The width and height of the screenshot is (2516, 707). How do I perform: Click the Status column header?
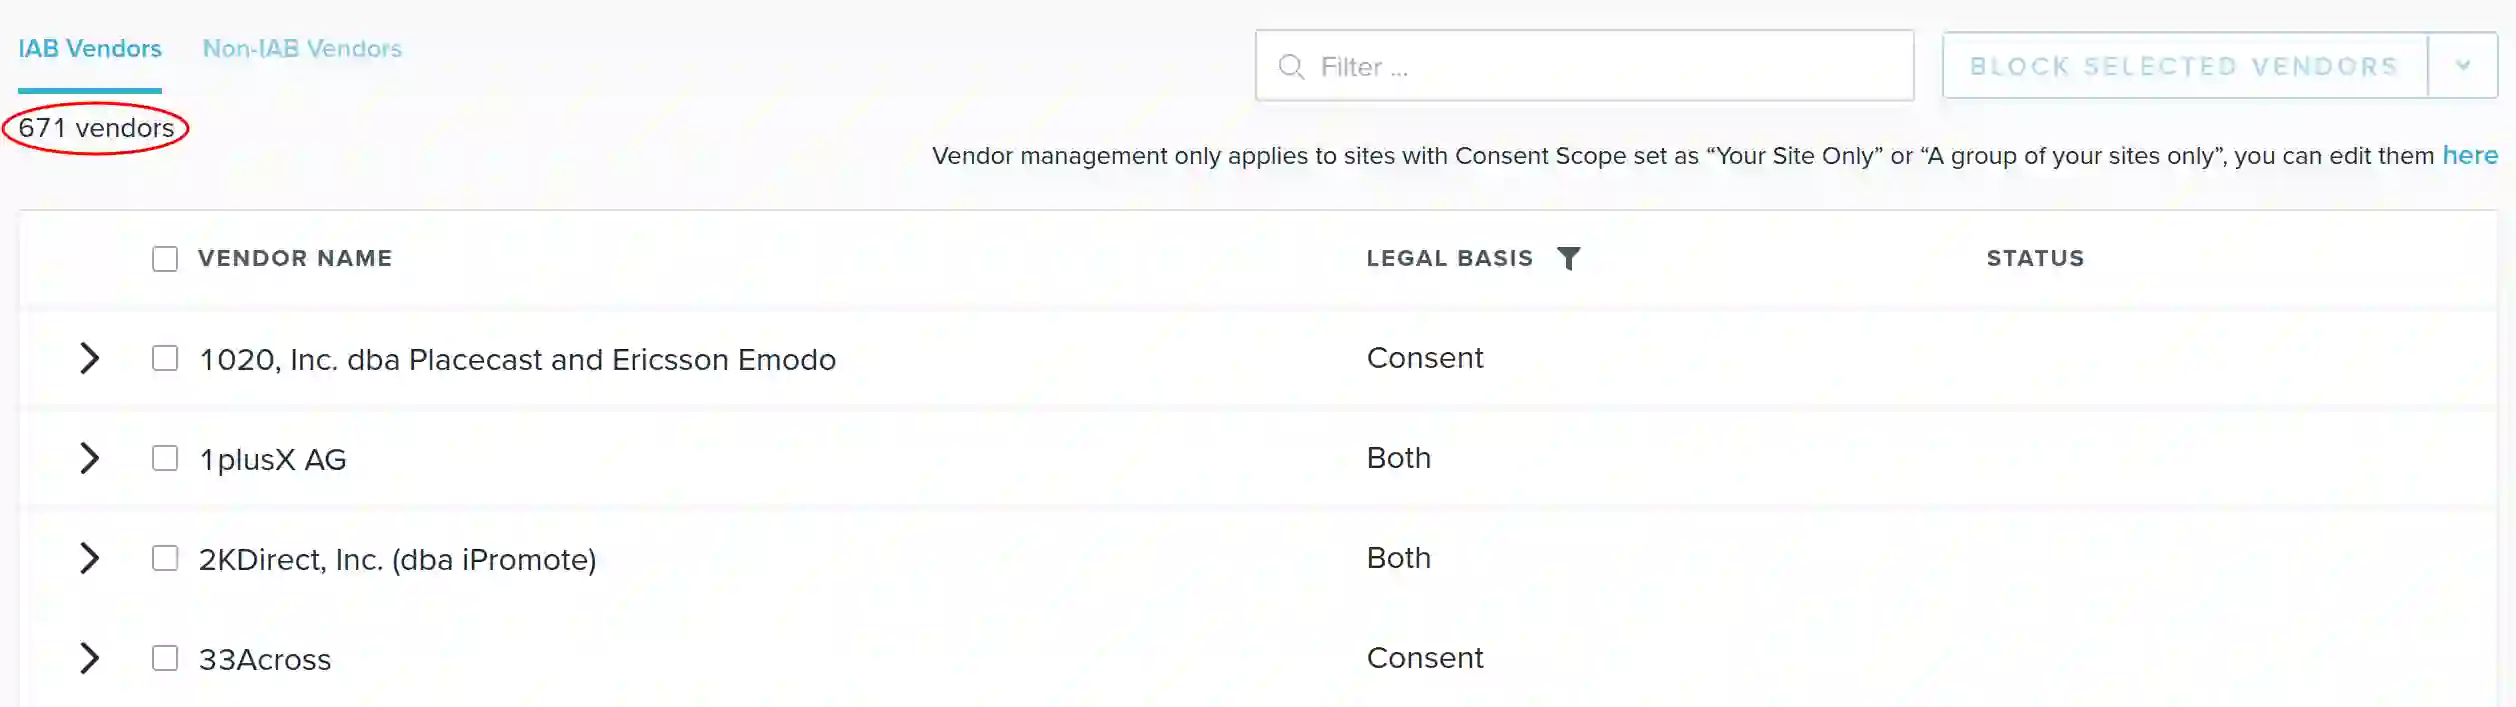[x=2035, y=258]
